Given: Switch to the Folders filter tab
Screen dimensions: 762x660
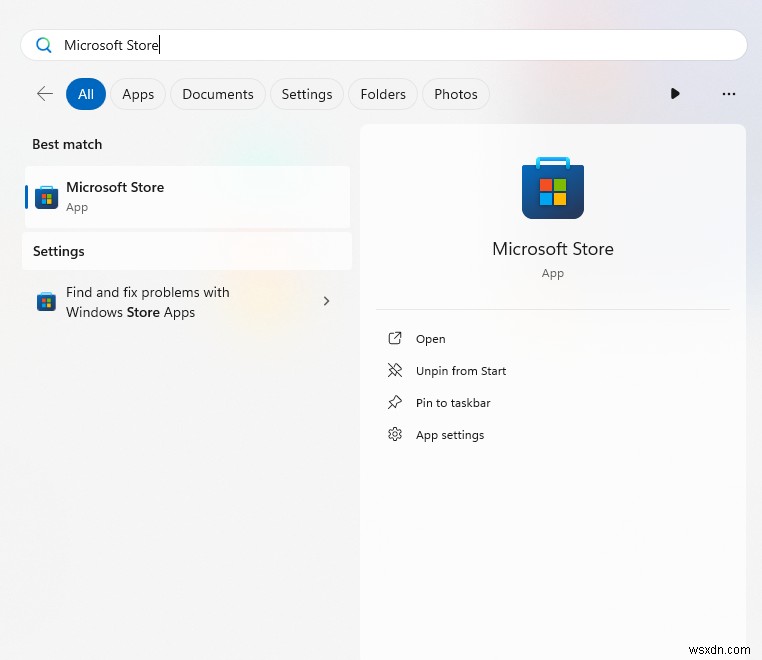Looking at the screenshot, I should click(x=383, y=94).
